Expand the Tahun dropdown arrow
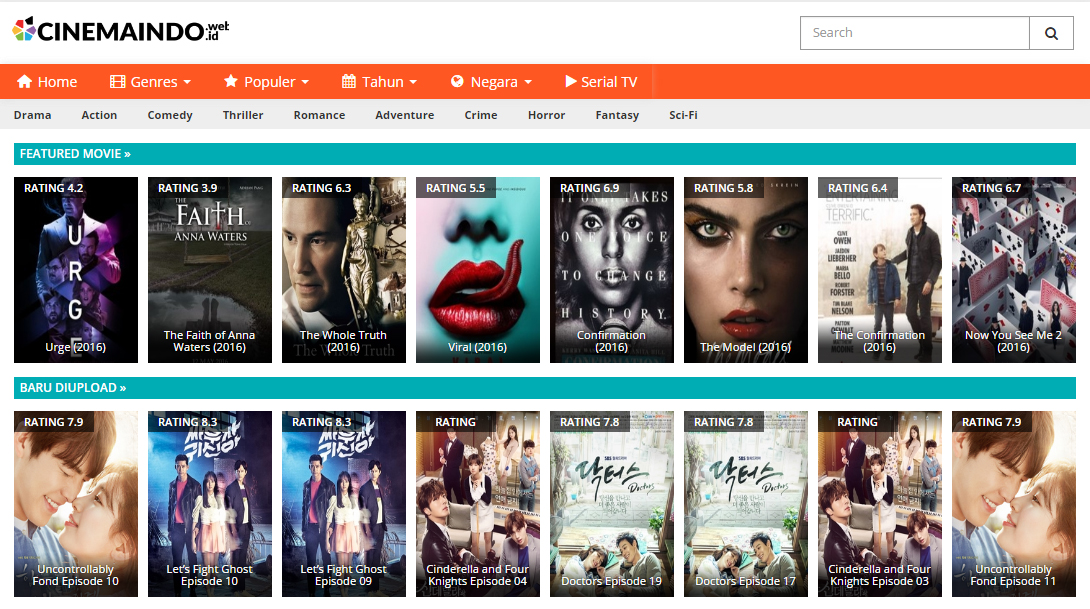The height and width of the screenshot is (609, 1090). [413, 82]
